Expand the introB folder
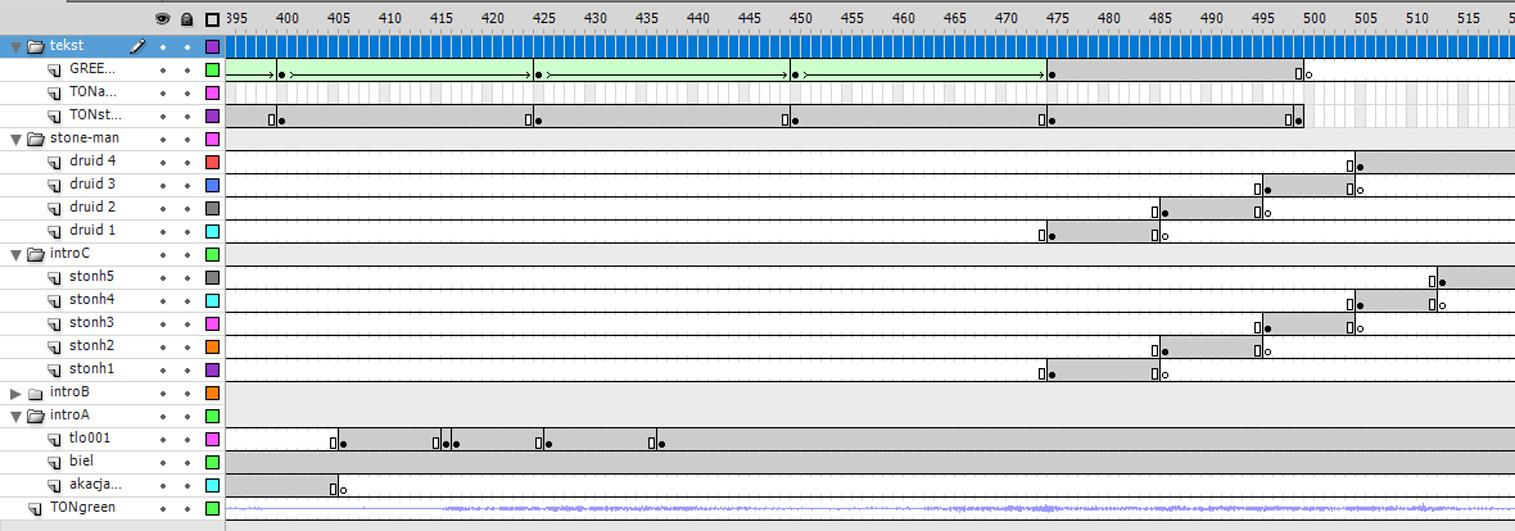 click(16, 393)
